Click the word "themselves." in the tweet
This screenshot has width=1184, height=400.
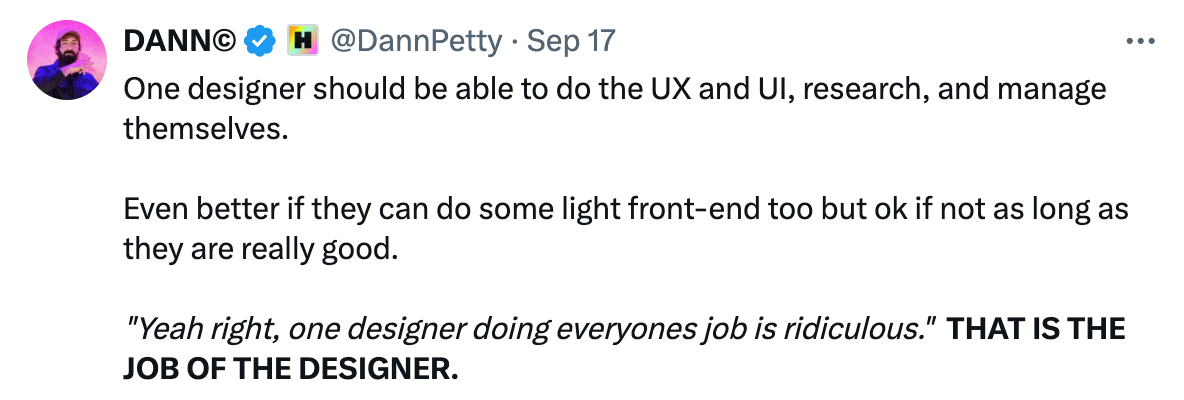206,129
